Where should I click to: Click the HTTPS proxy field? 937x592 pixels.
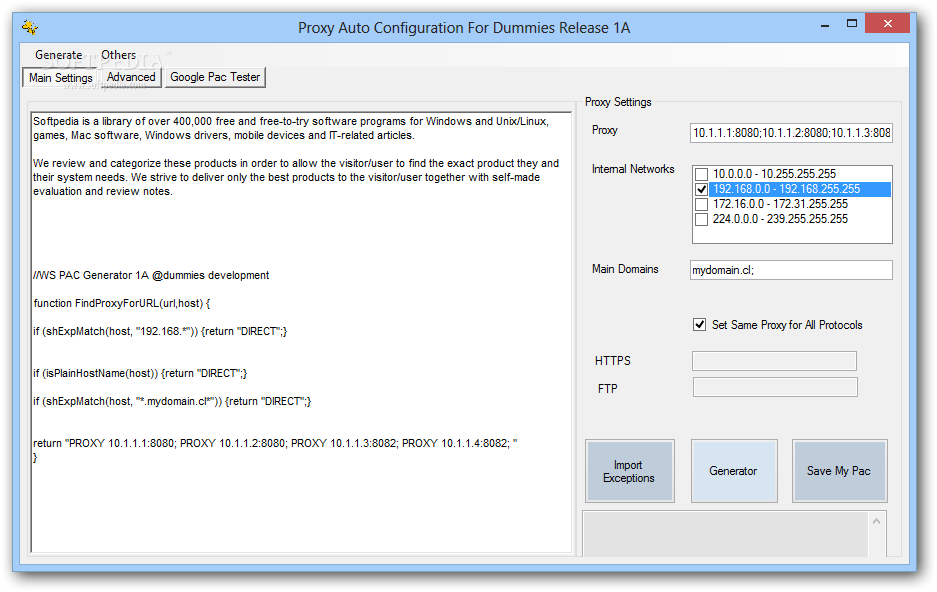click(774, 361)
